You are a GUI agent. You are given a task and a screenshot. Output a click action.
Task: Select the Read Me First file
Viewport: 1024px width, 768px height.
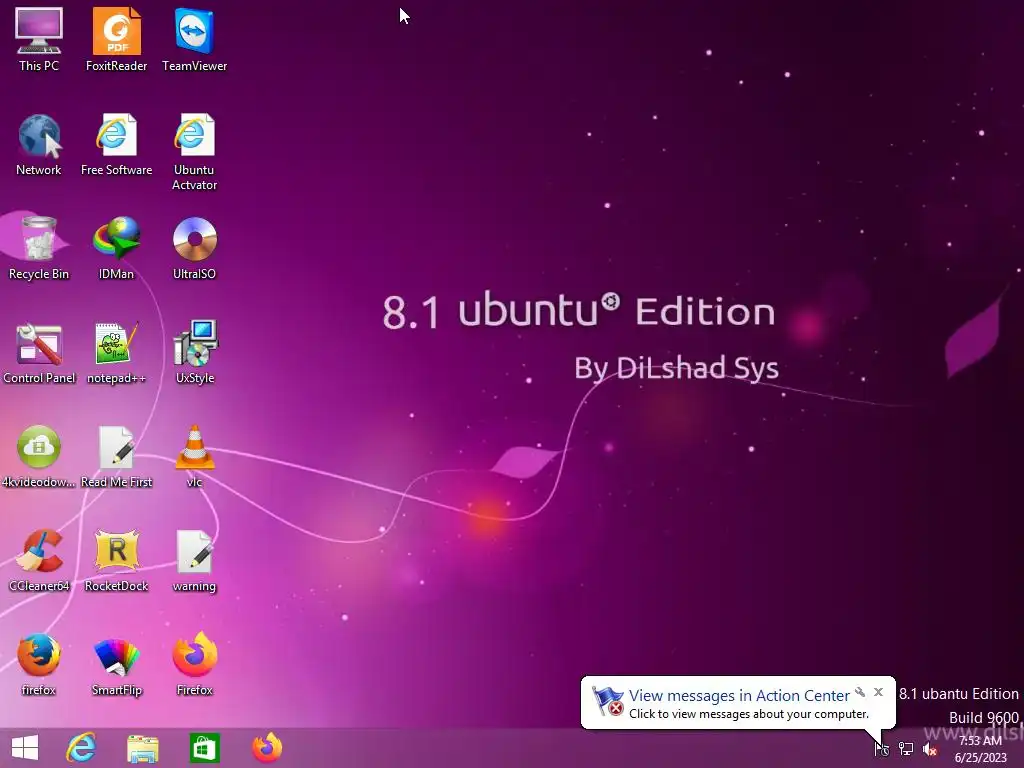coord(116,456)
